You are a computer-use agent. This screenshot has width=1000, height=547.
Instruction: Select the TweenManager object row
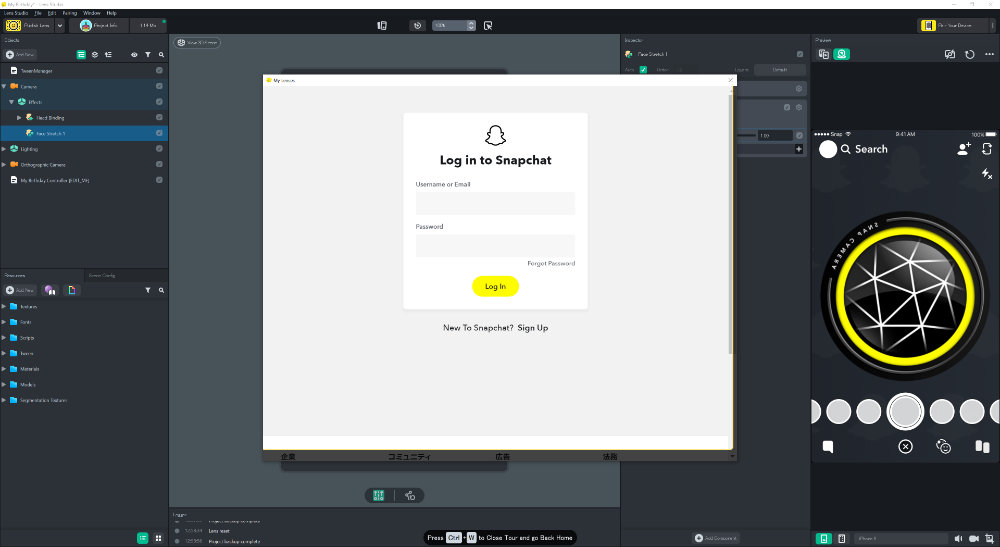83,70
